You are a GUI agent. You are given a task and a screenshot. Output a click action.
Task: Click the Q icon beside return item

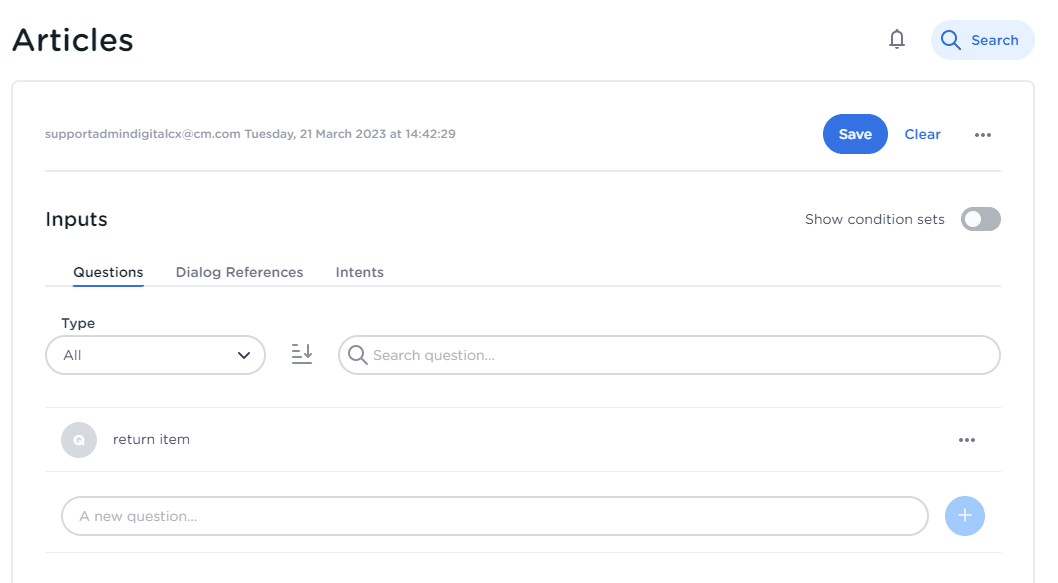pyautogui.click(x=79, y=440)
